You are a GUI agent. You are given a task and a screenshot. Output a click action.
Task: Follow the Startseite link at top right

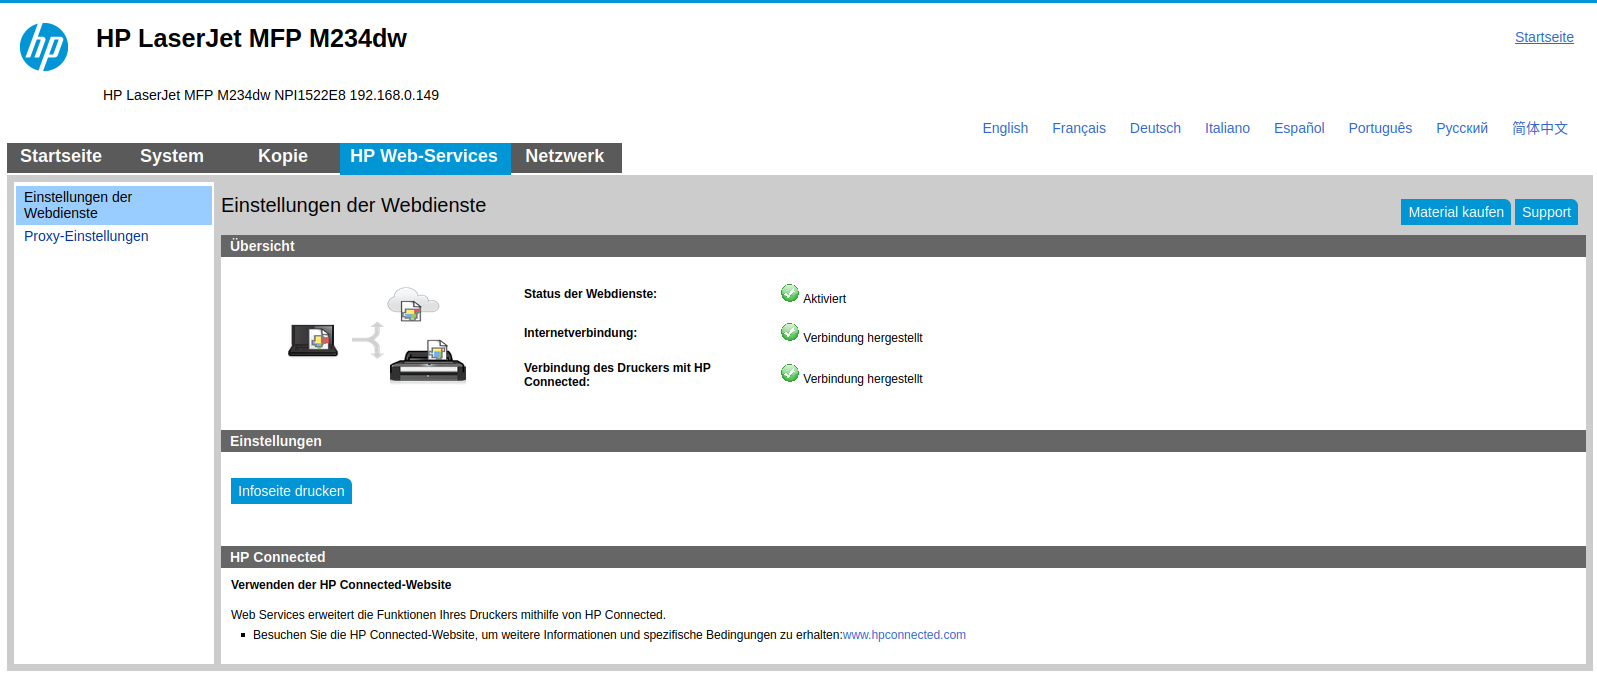pyautogui.click(x=1544, y=37)
